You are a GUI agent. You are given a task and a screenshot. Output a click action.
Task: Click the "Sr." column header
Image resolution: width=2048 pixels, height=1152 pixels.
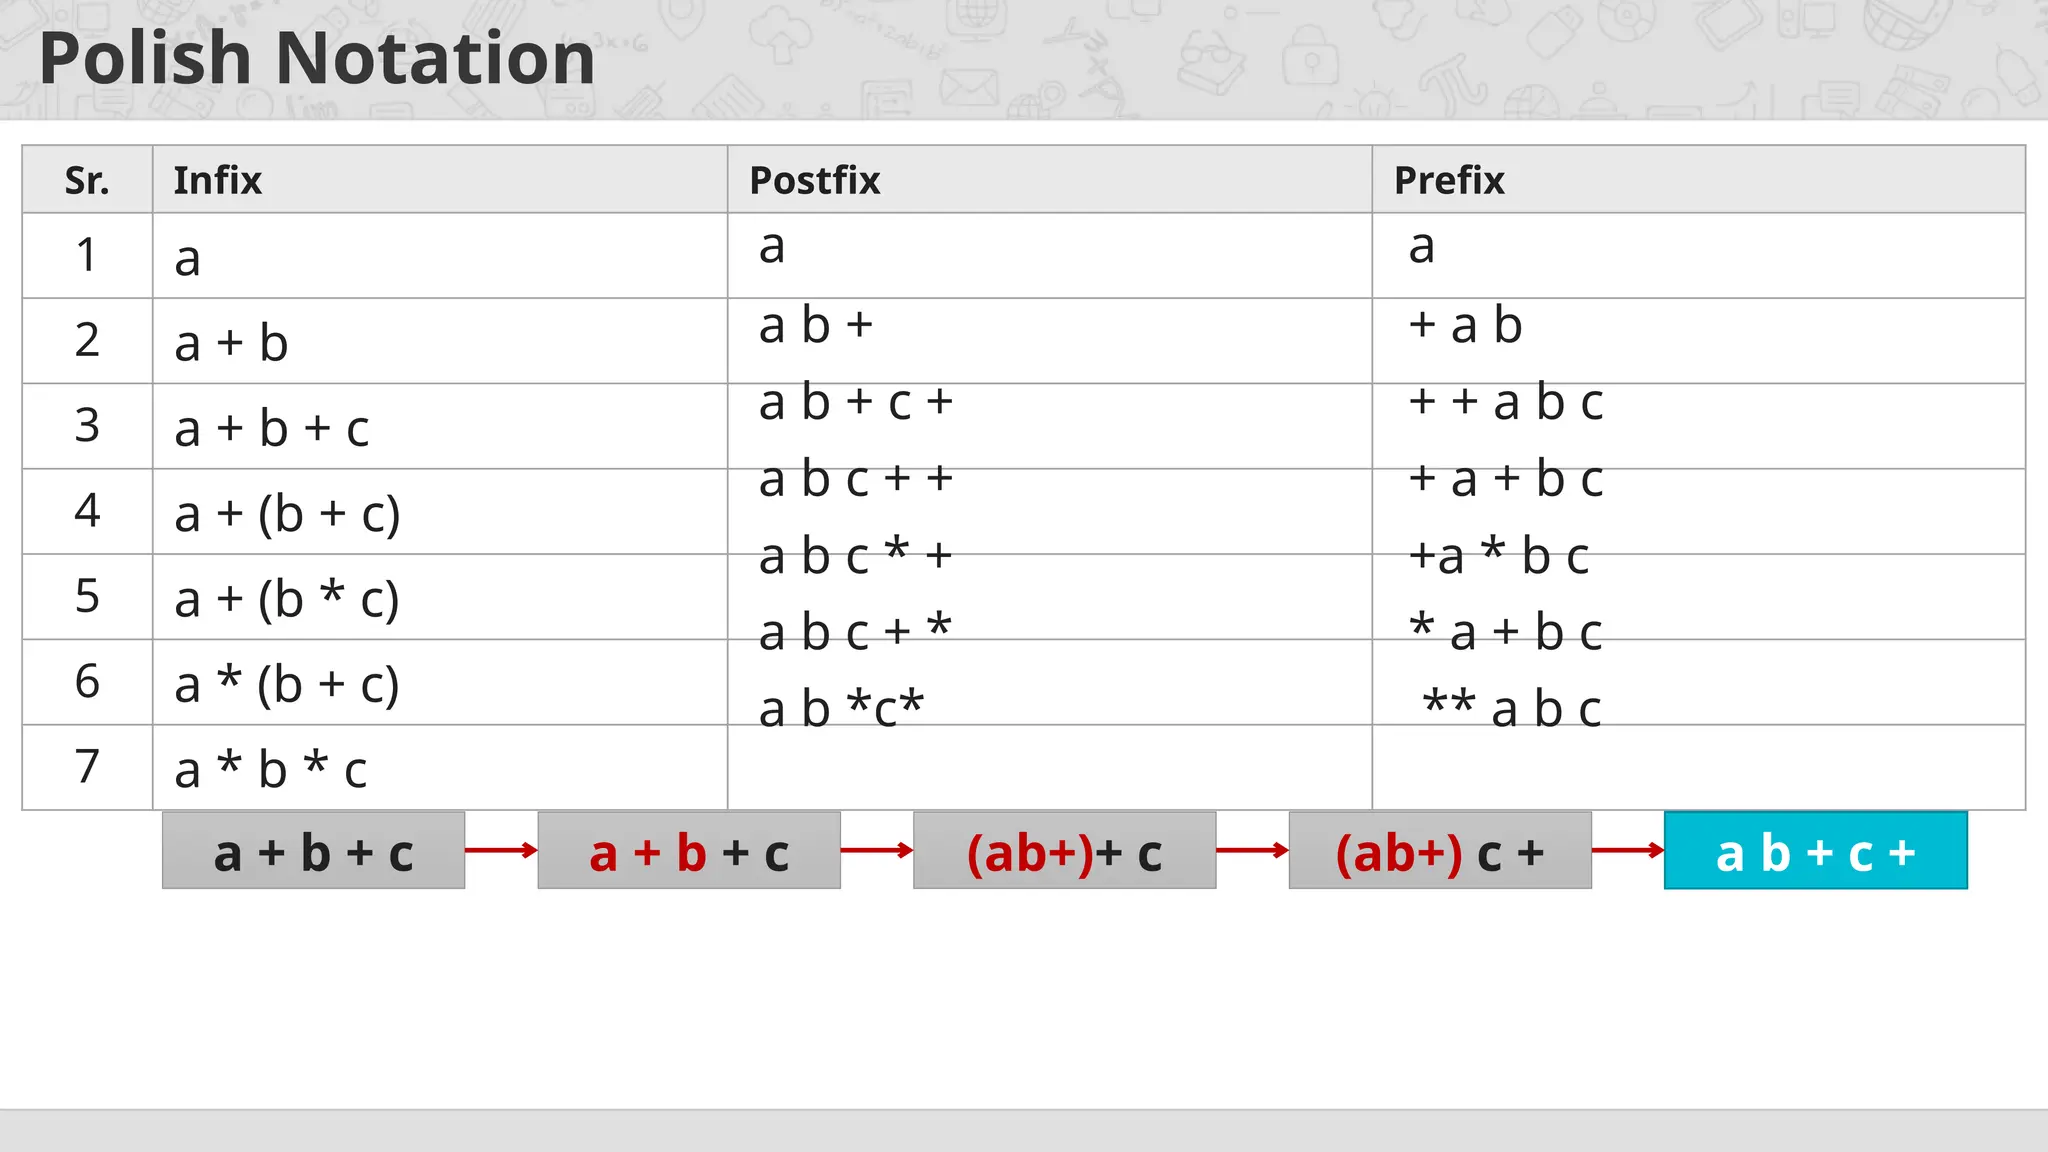click(x=87, y=180)
